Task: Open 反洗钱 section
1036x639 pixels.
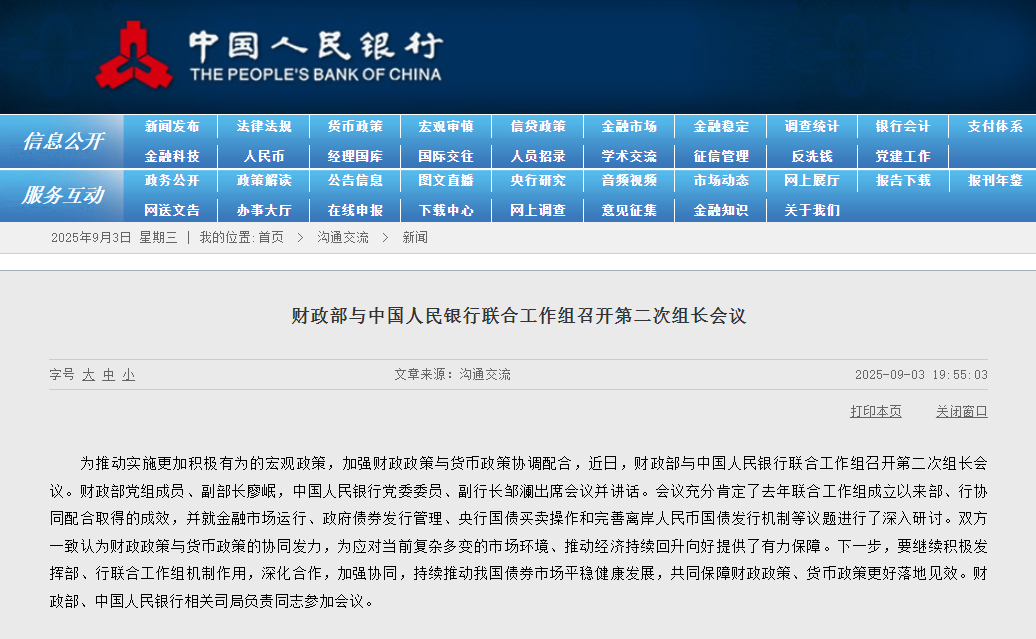Action: point(812,156)
